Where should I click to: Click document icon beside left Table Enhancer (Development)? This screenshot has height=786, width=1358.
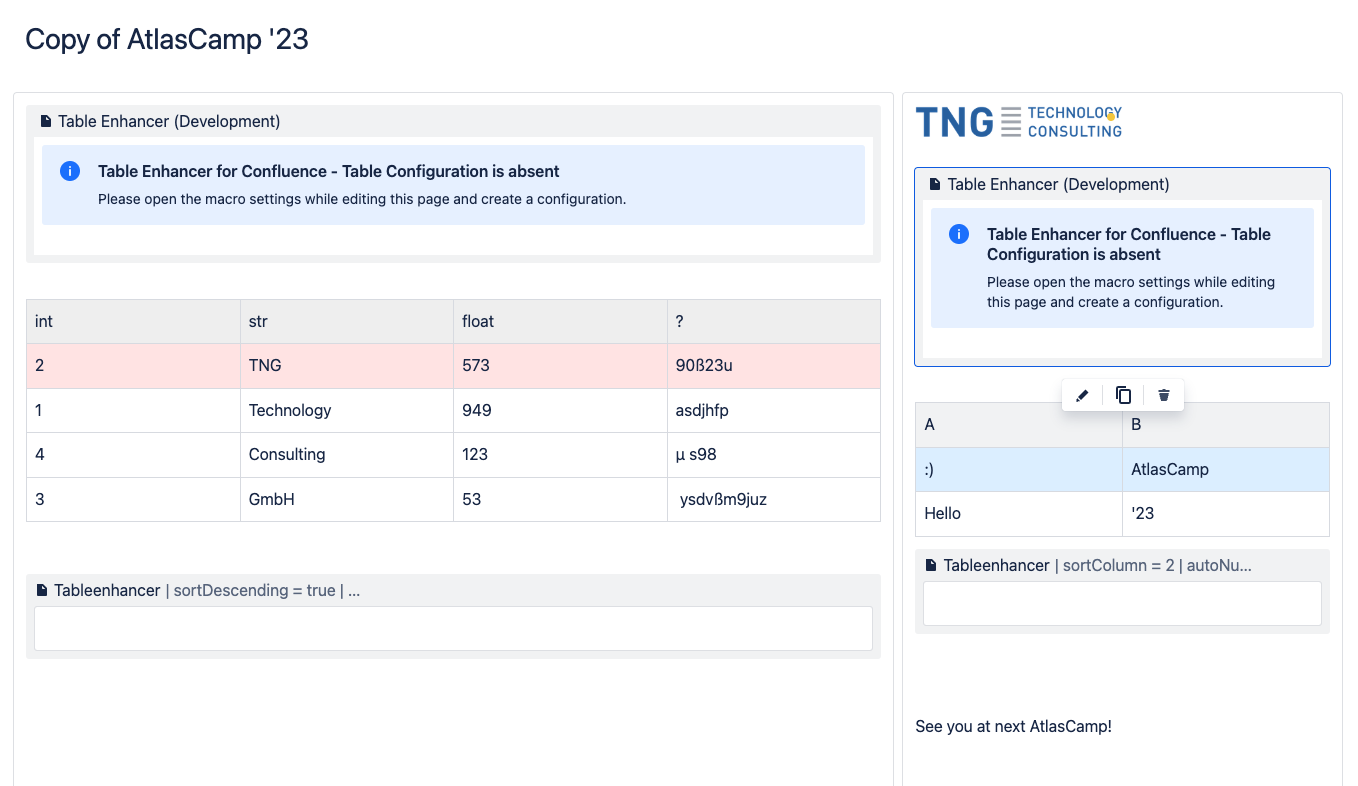[45, 122]
